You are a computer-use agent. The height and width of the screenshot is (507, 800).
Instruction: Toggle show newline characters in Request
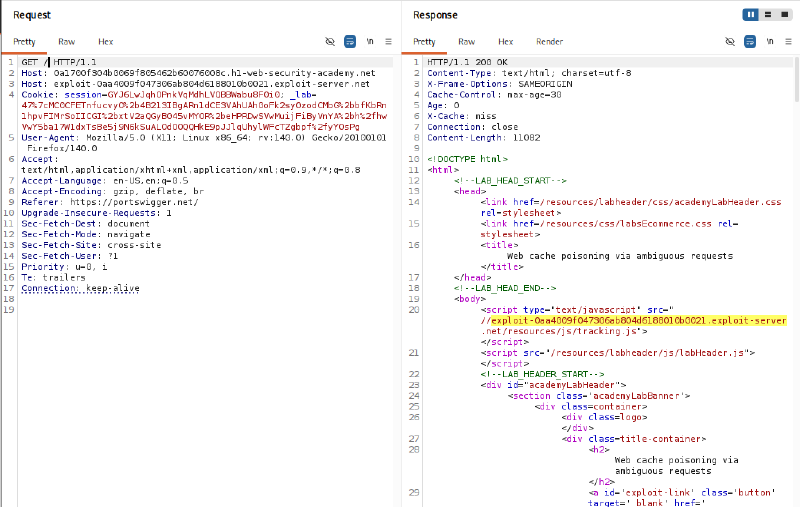(x=370, y=42)
